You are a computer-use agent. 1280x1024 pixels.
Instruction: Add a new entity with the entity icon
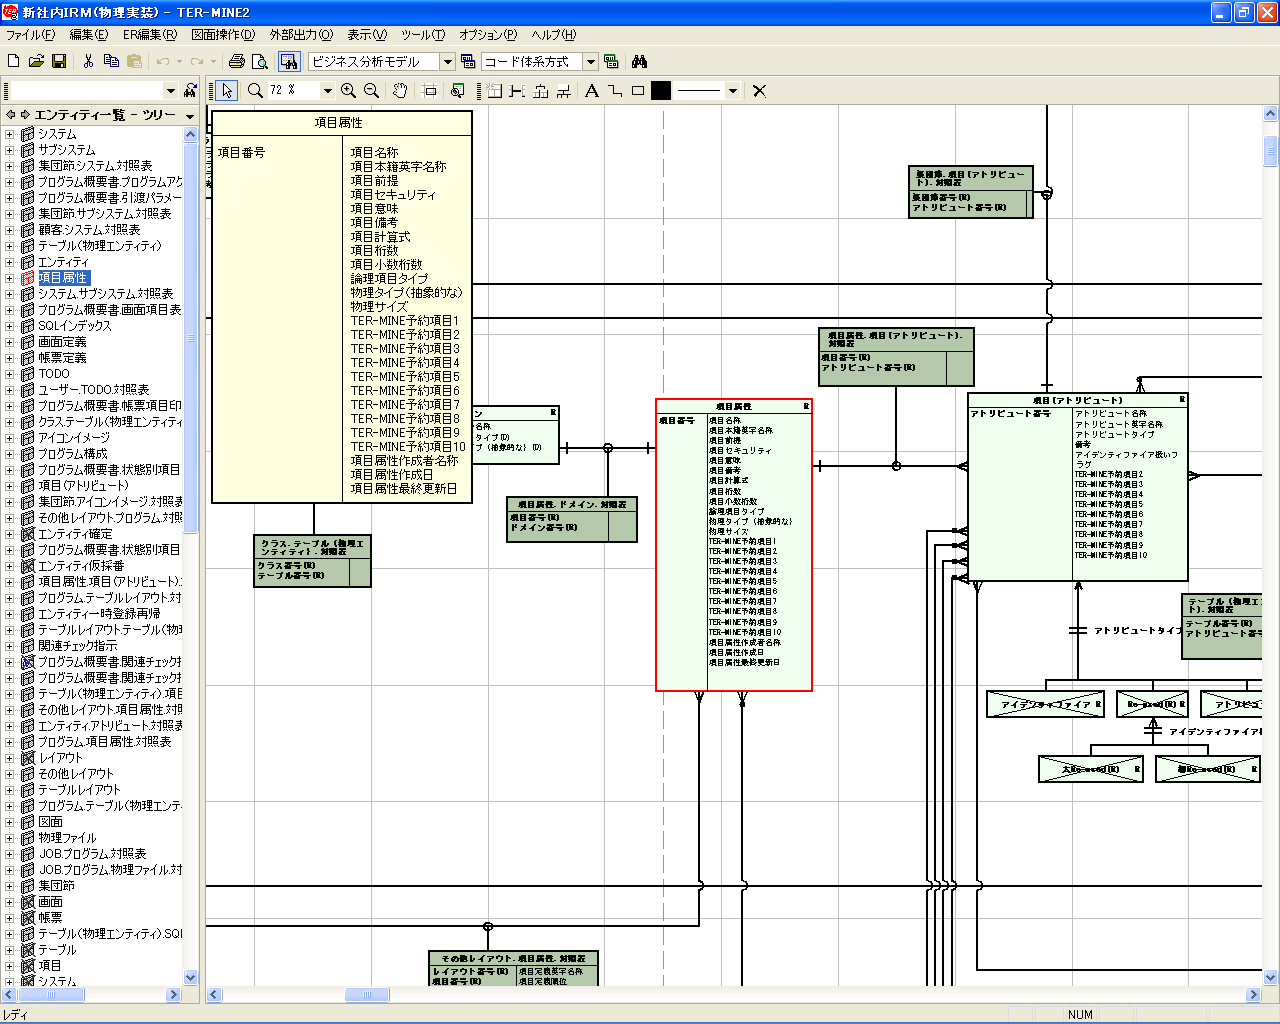click(494, 90)
